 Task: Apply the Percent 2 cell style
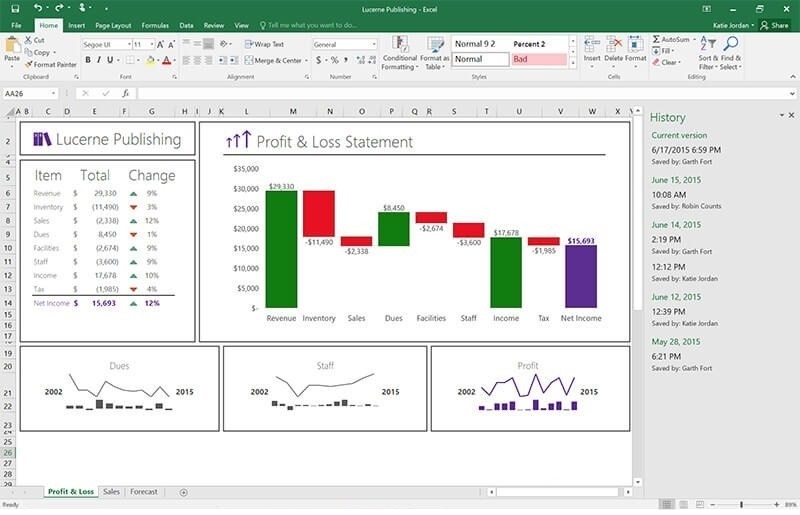click(x=539, y=44)
